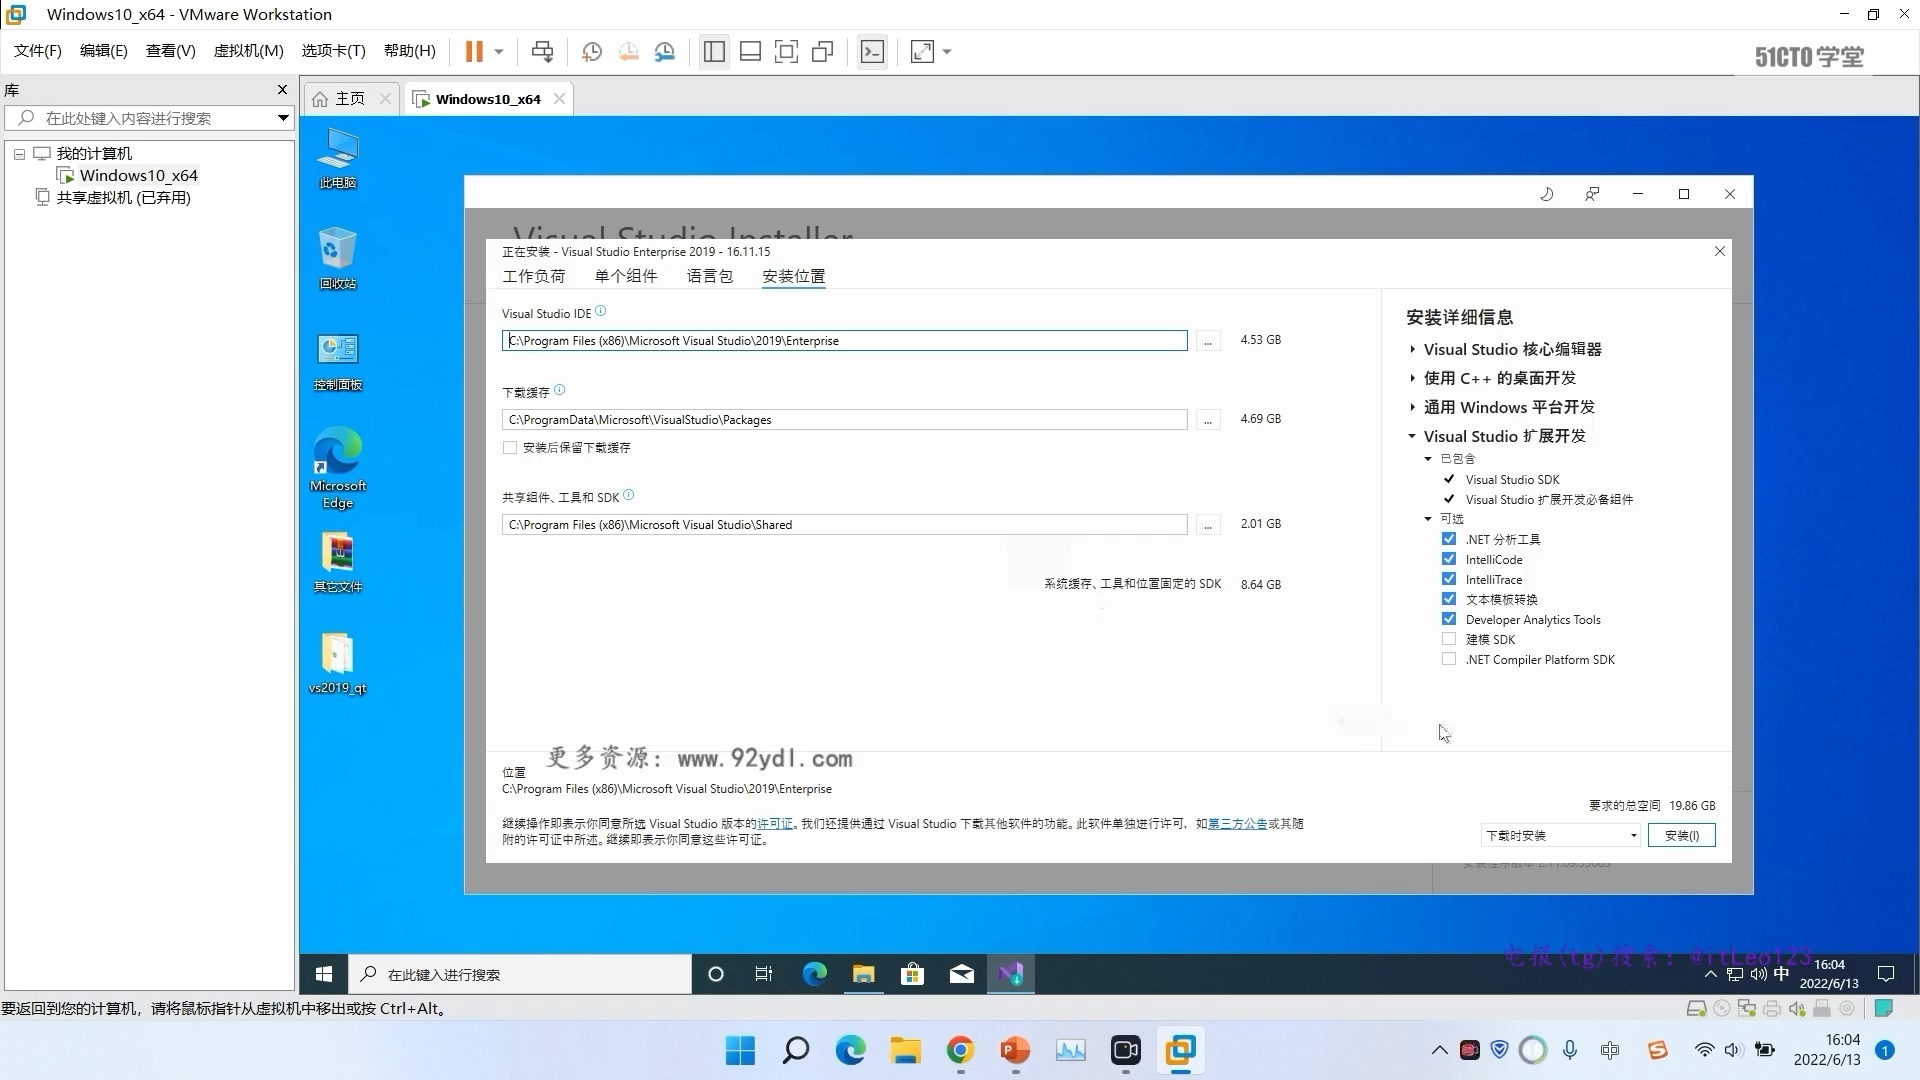
Task: Toggle the library sidebar view icon
Action: click(x=714, y=52)
